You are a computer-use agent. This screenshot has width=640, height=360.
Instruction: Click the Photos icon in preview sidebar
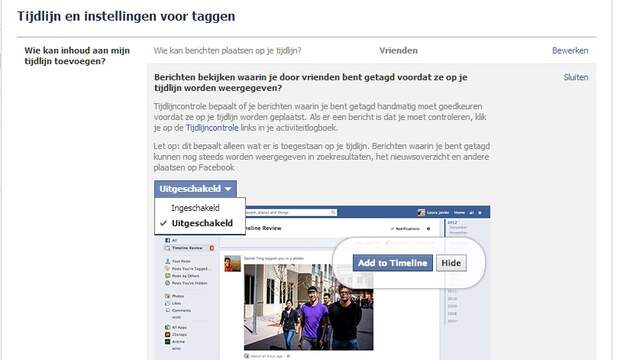pos(167,296)
